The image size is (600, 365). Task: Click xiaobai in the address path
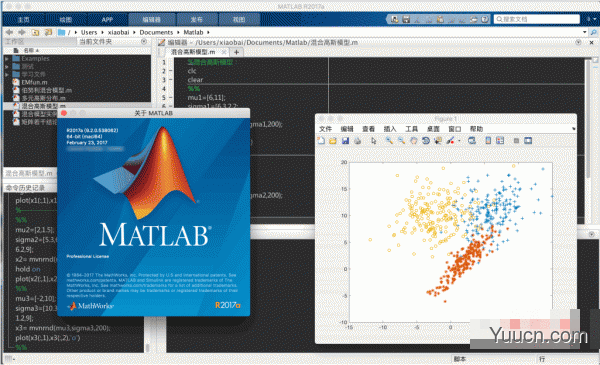[x=118, y=33]
